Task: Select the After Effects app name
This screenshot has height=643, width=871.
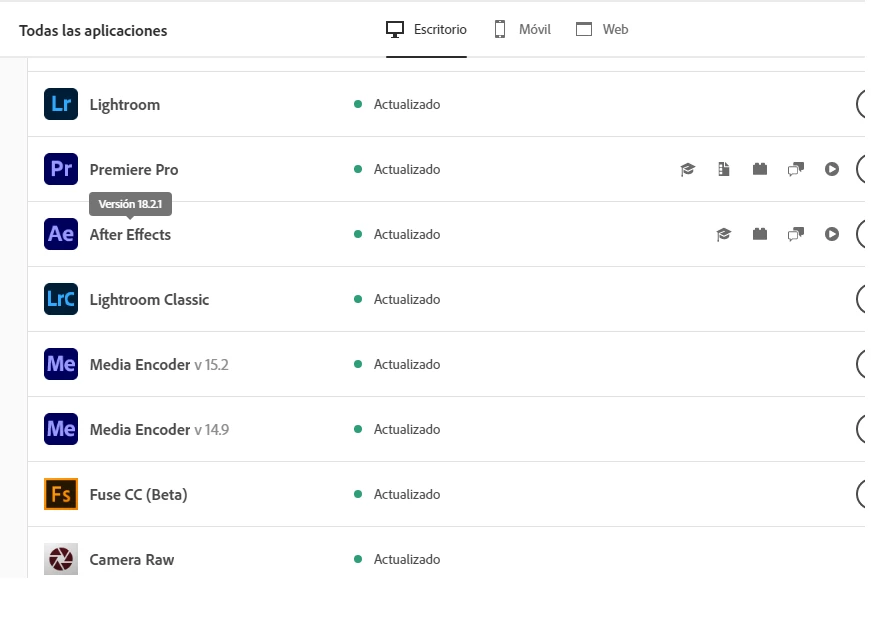Action: coord(131,234)
